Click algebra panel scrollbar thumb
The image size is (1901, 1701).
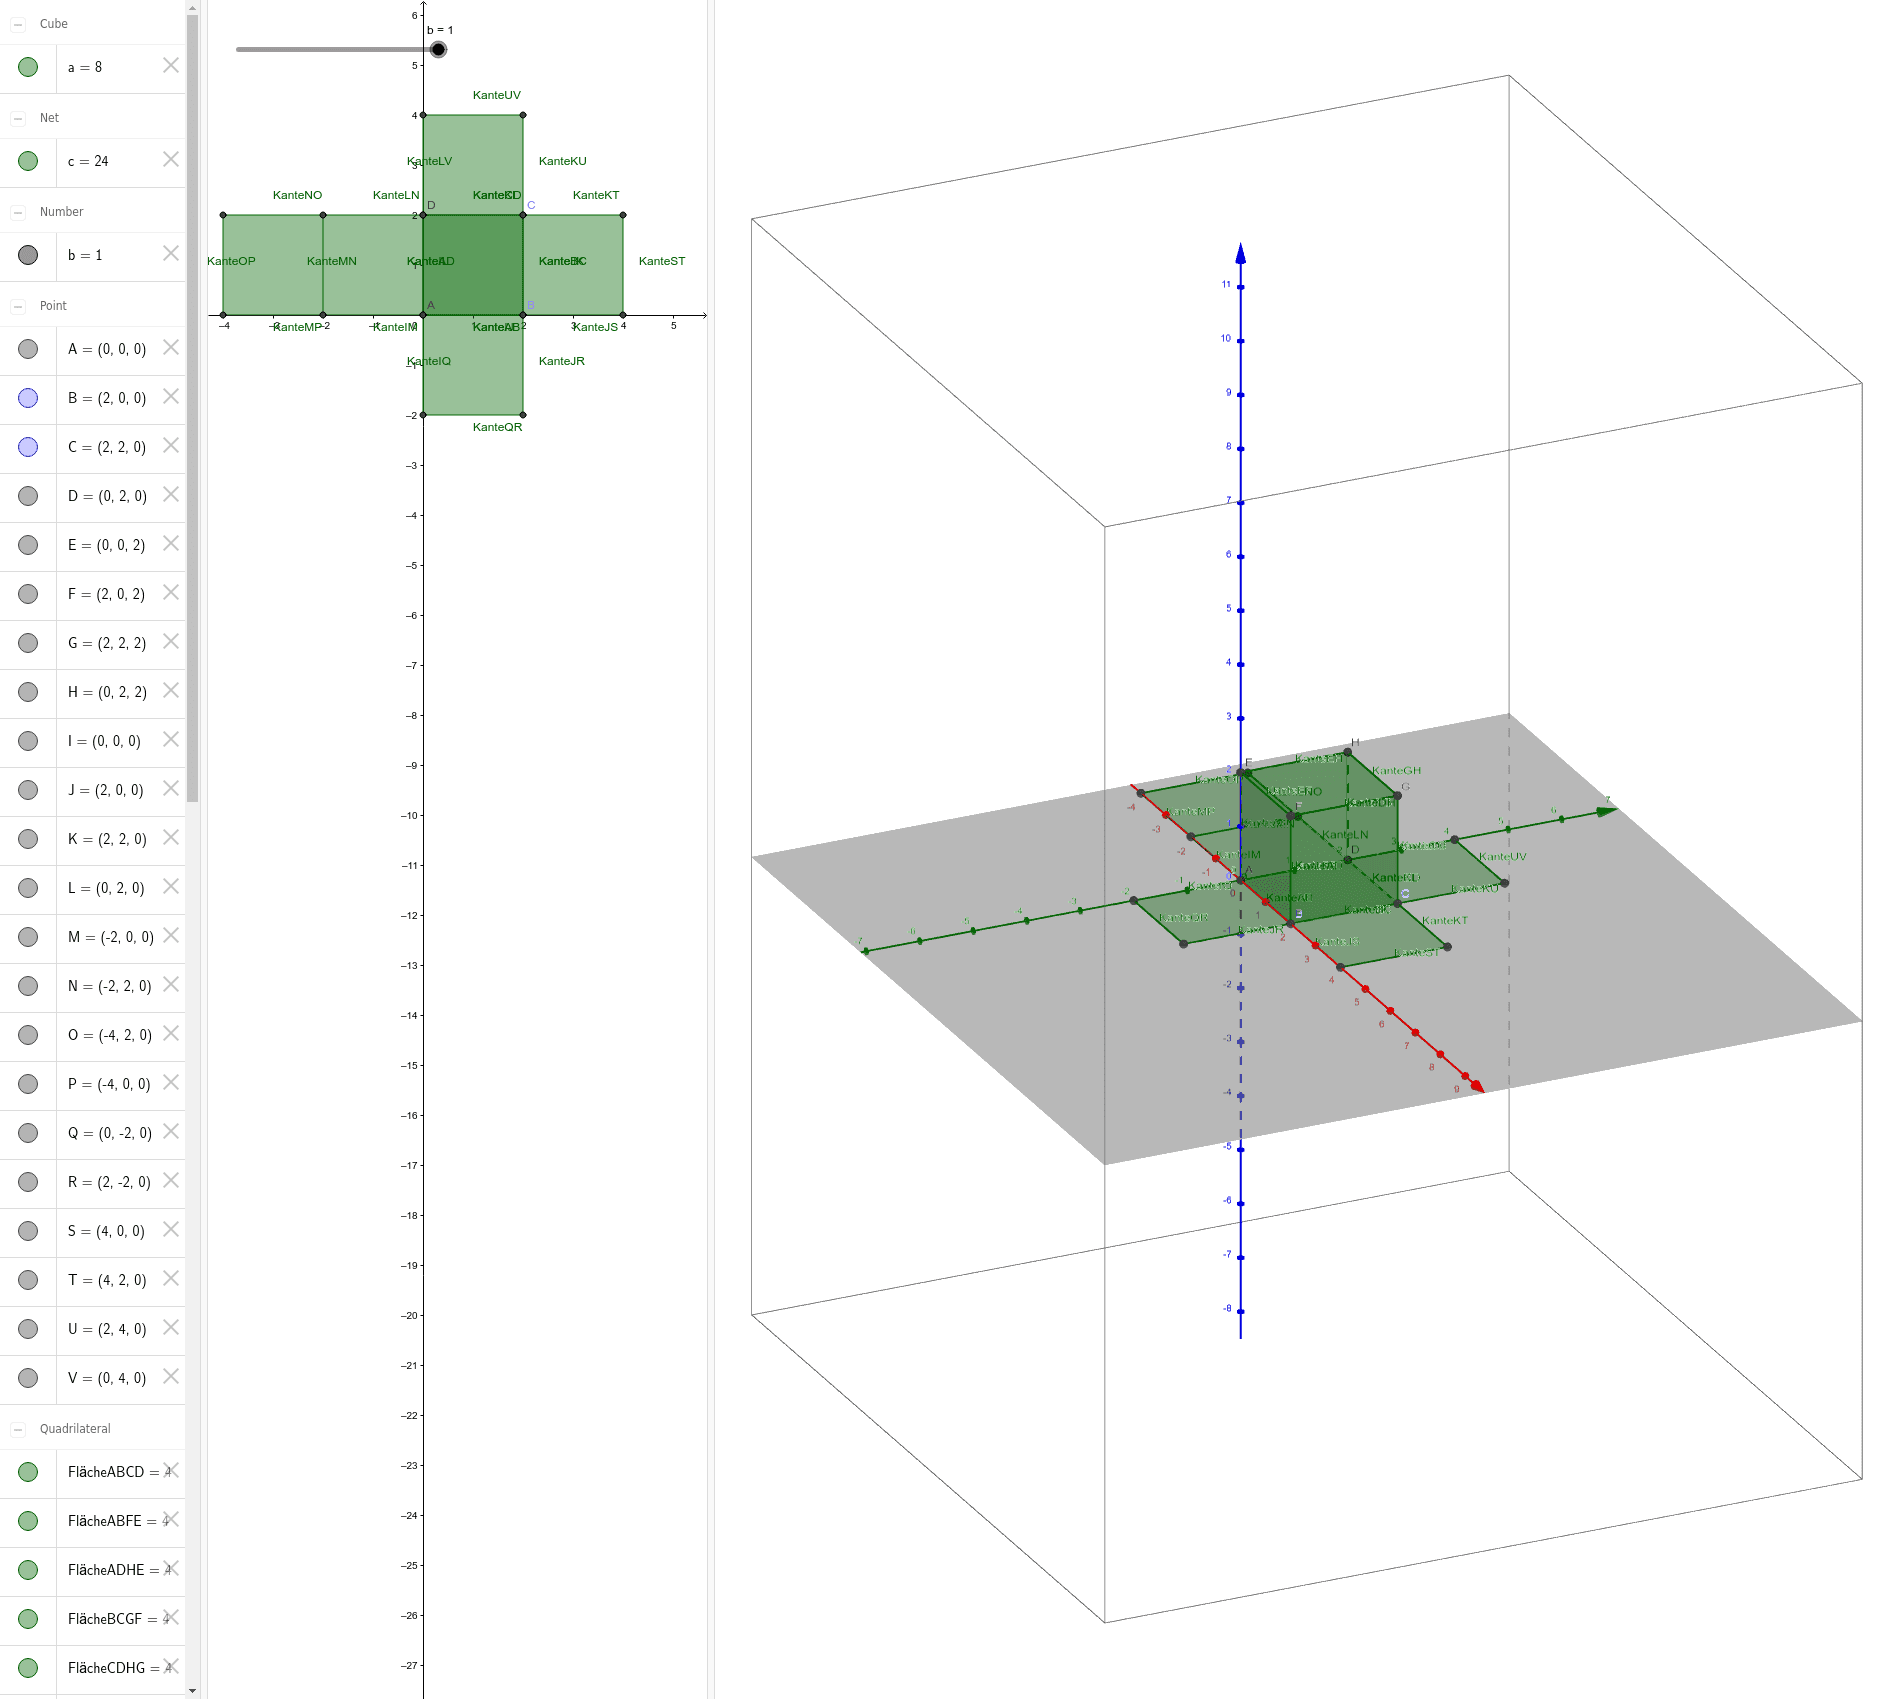(x=192, y=408)
